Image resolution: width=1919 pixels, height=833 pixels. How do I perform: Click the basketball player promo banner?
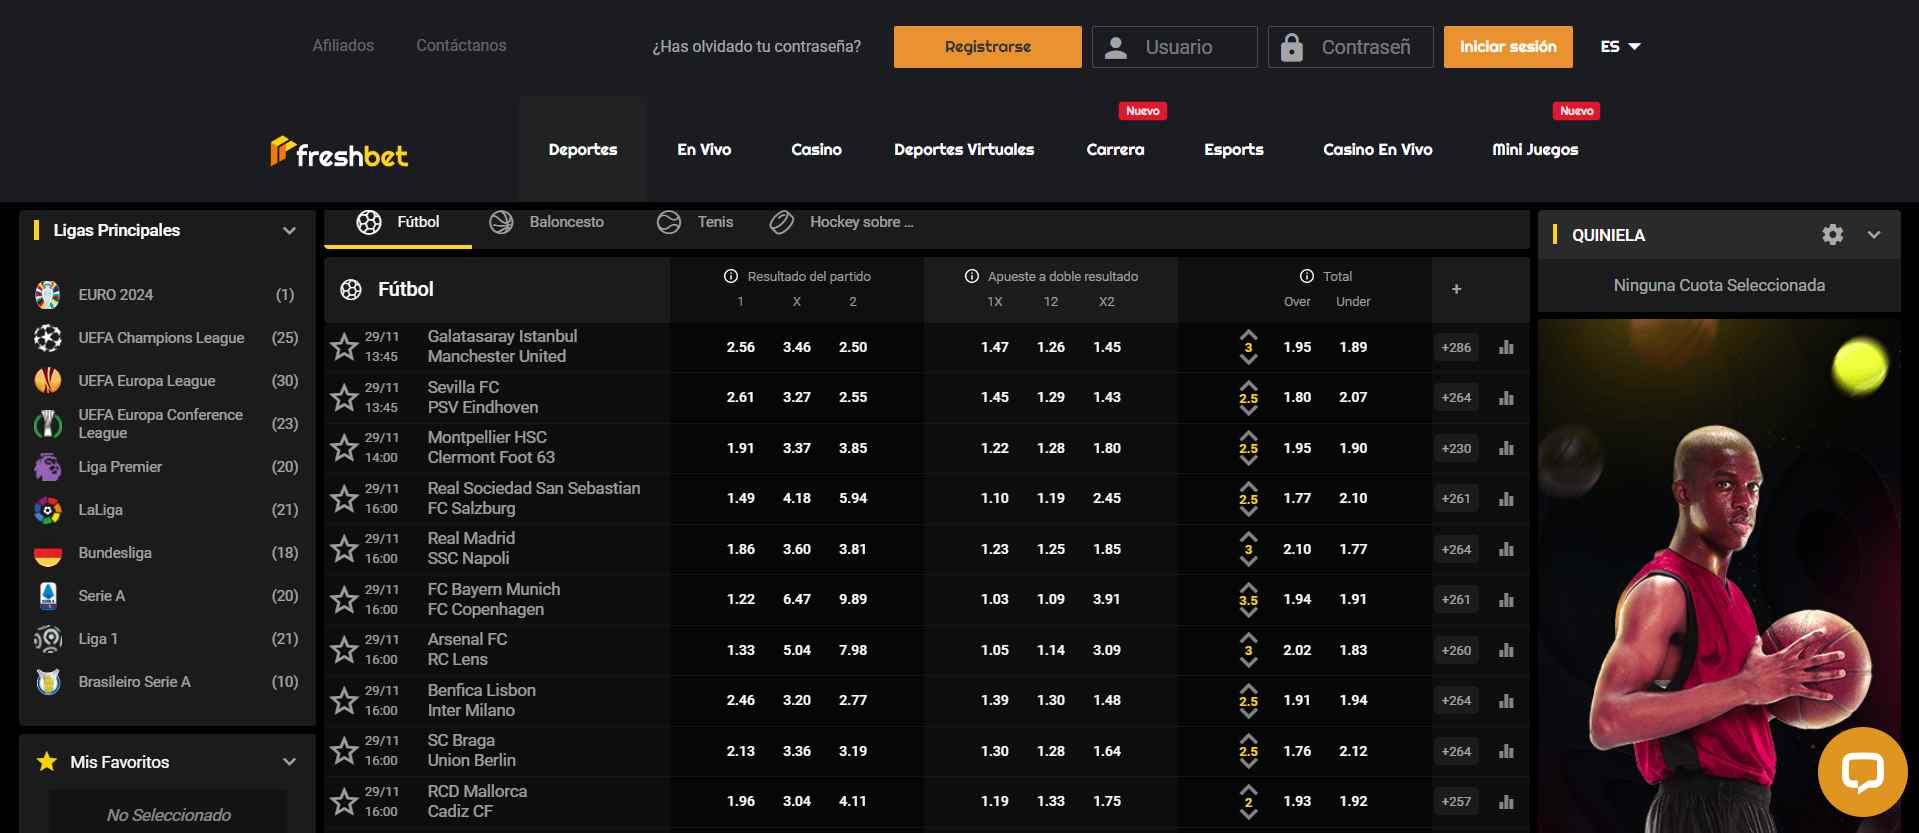pyautogui.click(x=1719, y=575)
